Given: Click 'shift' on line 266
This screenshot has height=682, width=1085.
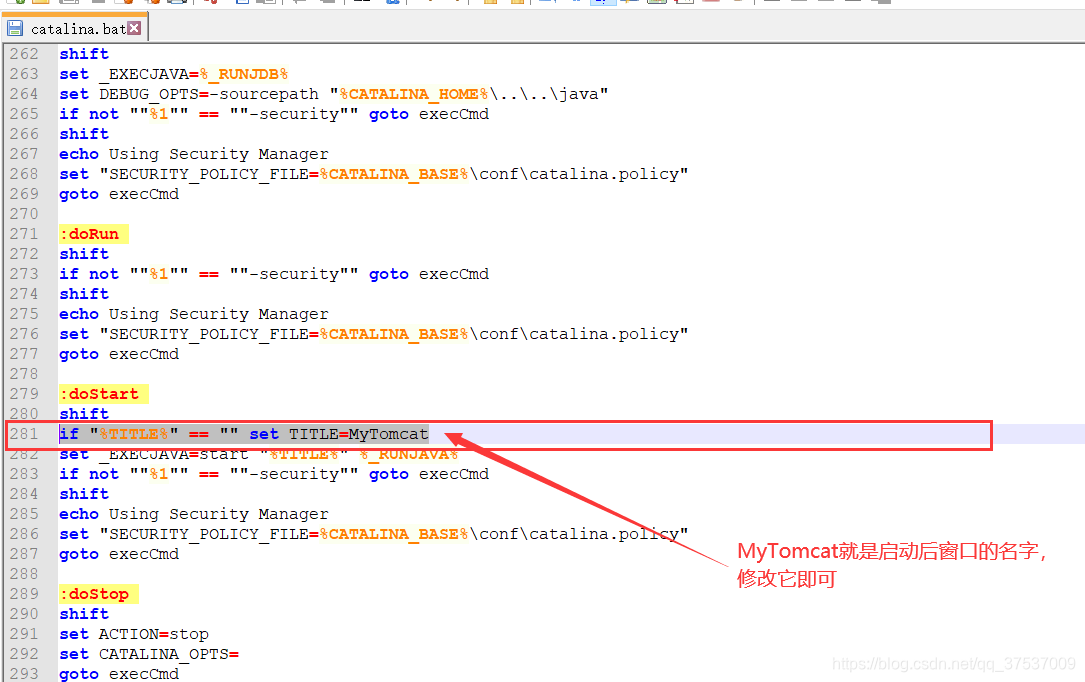Looking at the screenshot, I should click(x=84, y=133).
